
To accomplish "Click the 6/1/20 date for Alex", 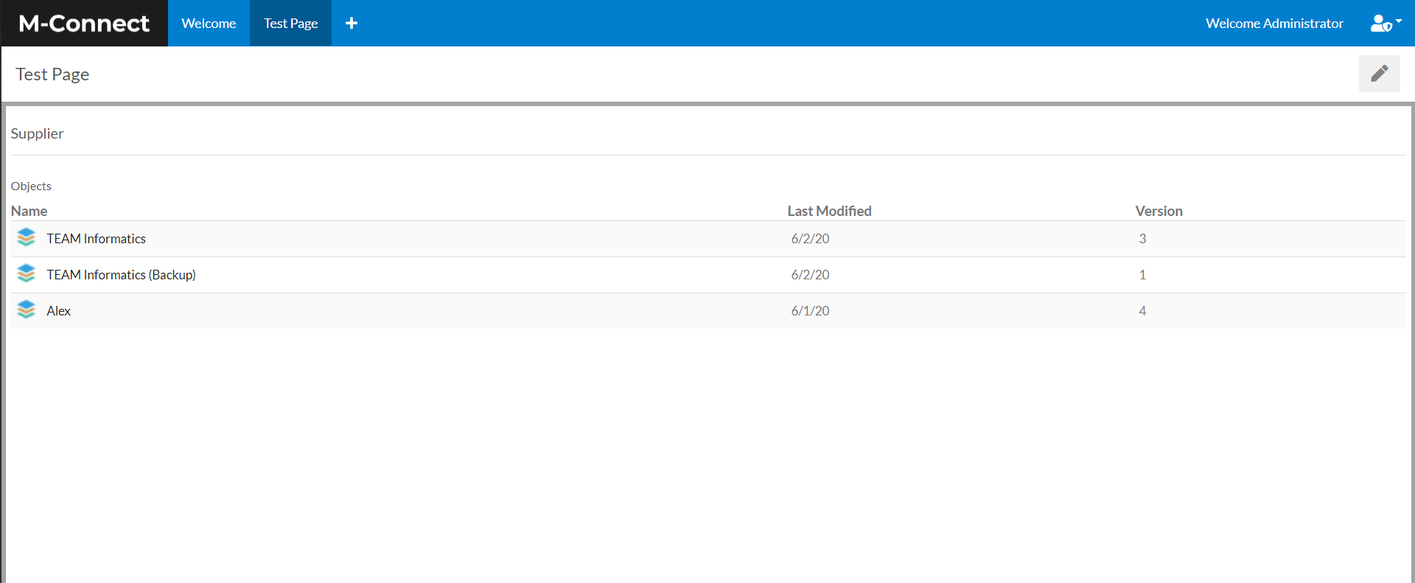I will [809, 311].
